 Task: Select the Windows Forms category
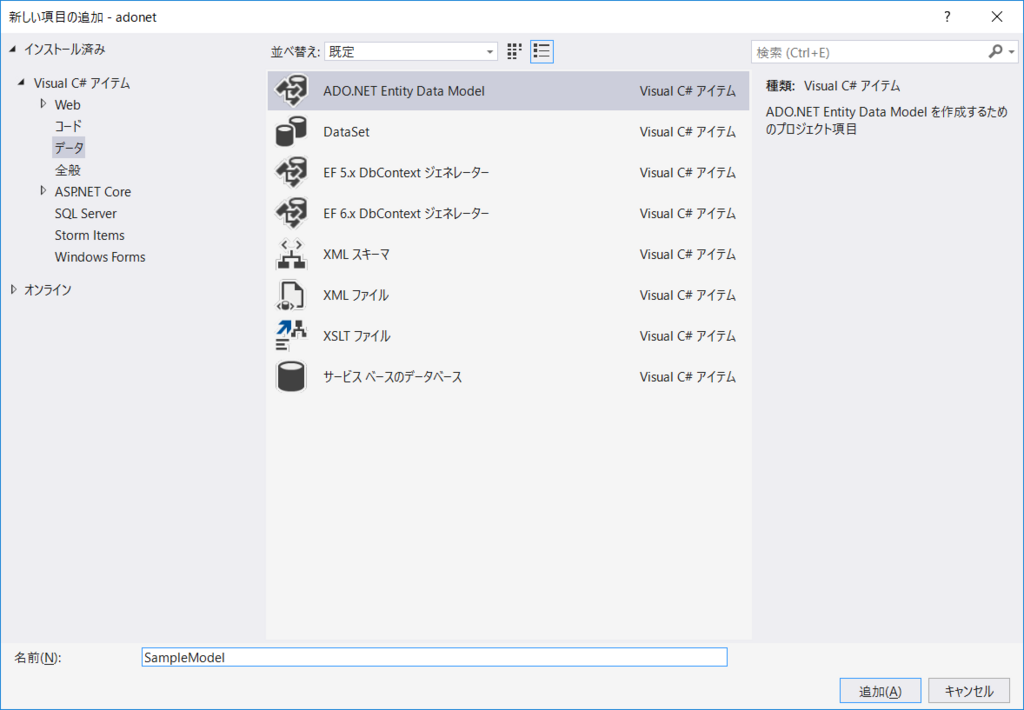tap(100, 257)
